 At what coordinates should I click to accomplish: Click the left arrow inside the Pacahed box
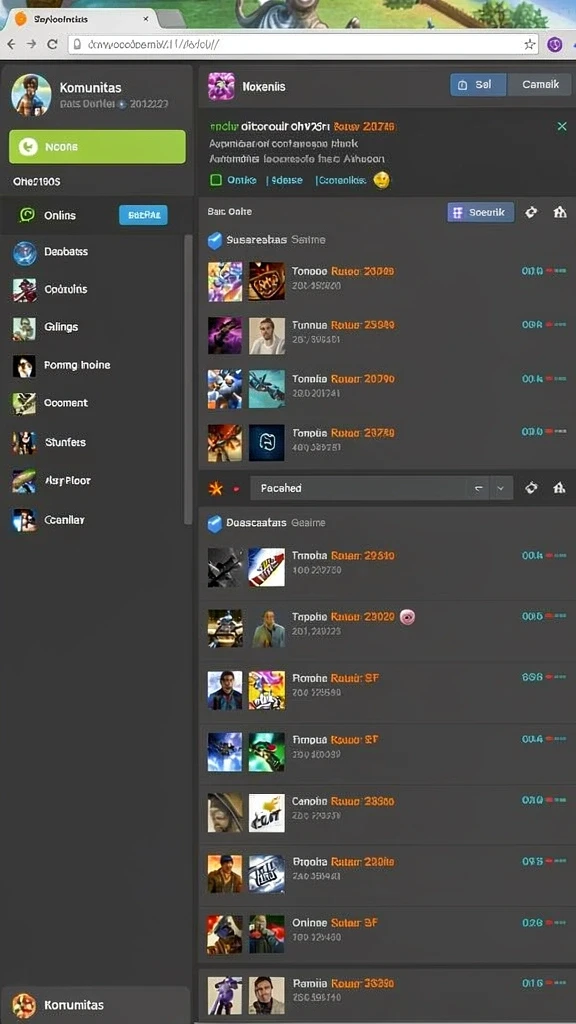click(478, 488)
